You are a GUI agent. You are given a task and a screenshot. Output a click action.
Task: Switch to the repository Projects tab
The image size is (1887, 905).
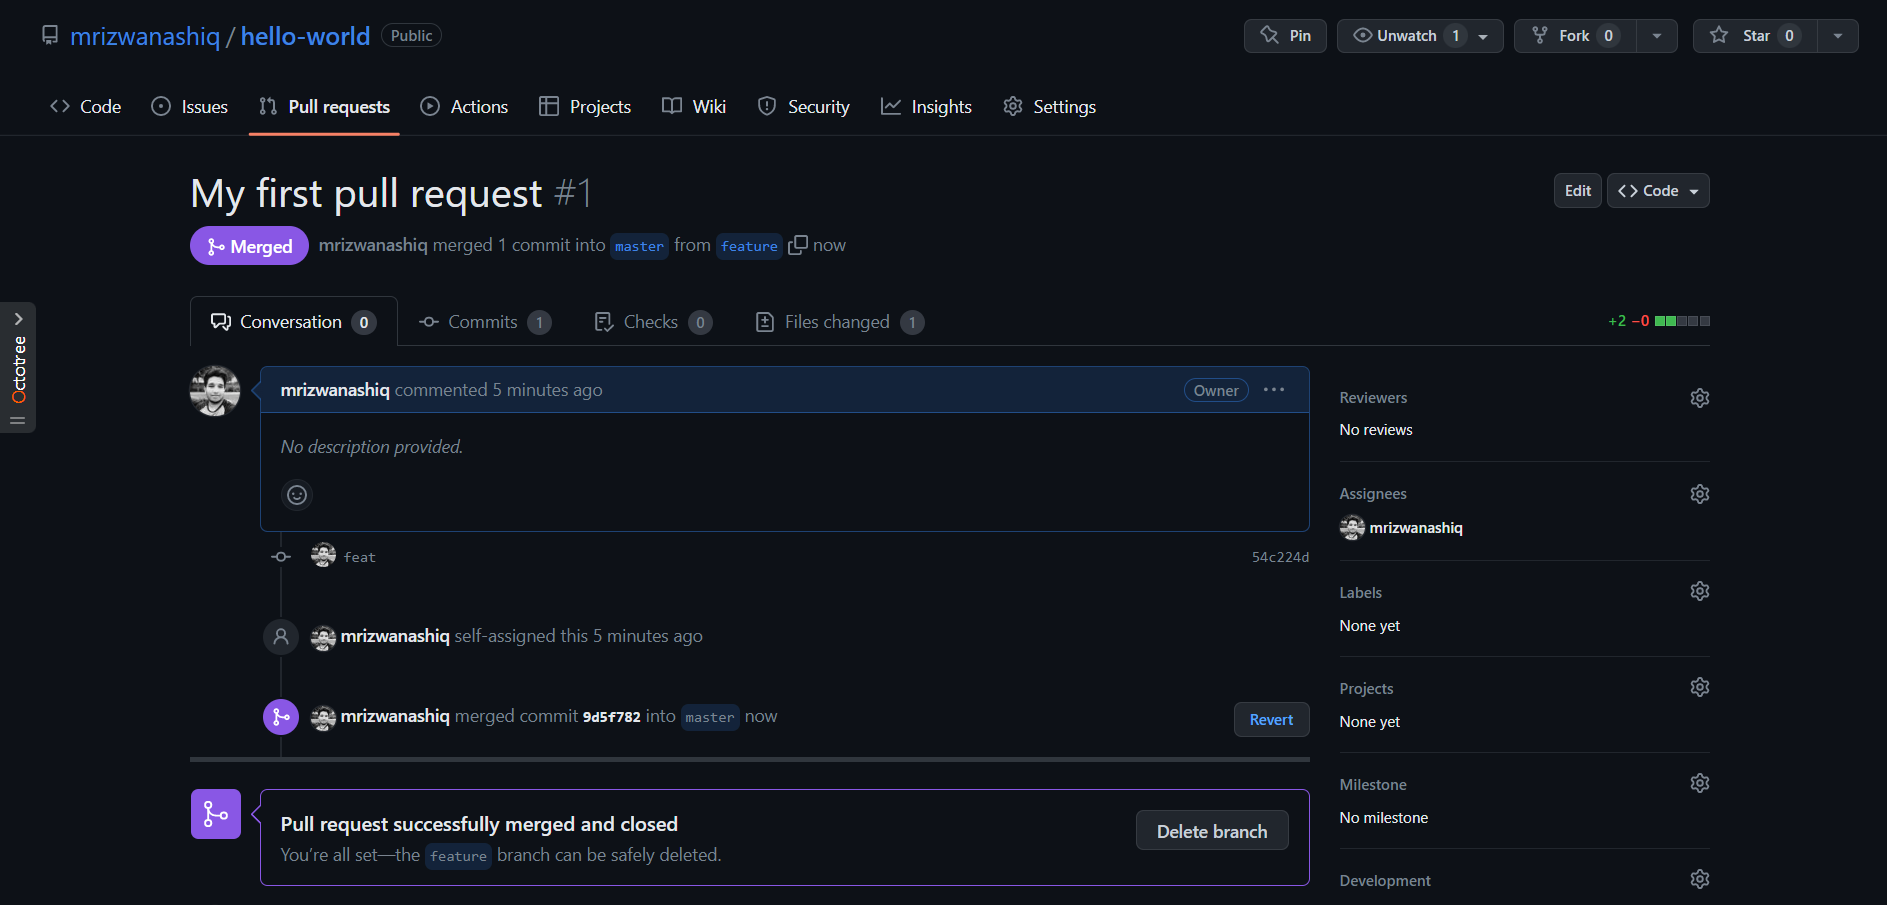tap(585, 107)
